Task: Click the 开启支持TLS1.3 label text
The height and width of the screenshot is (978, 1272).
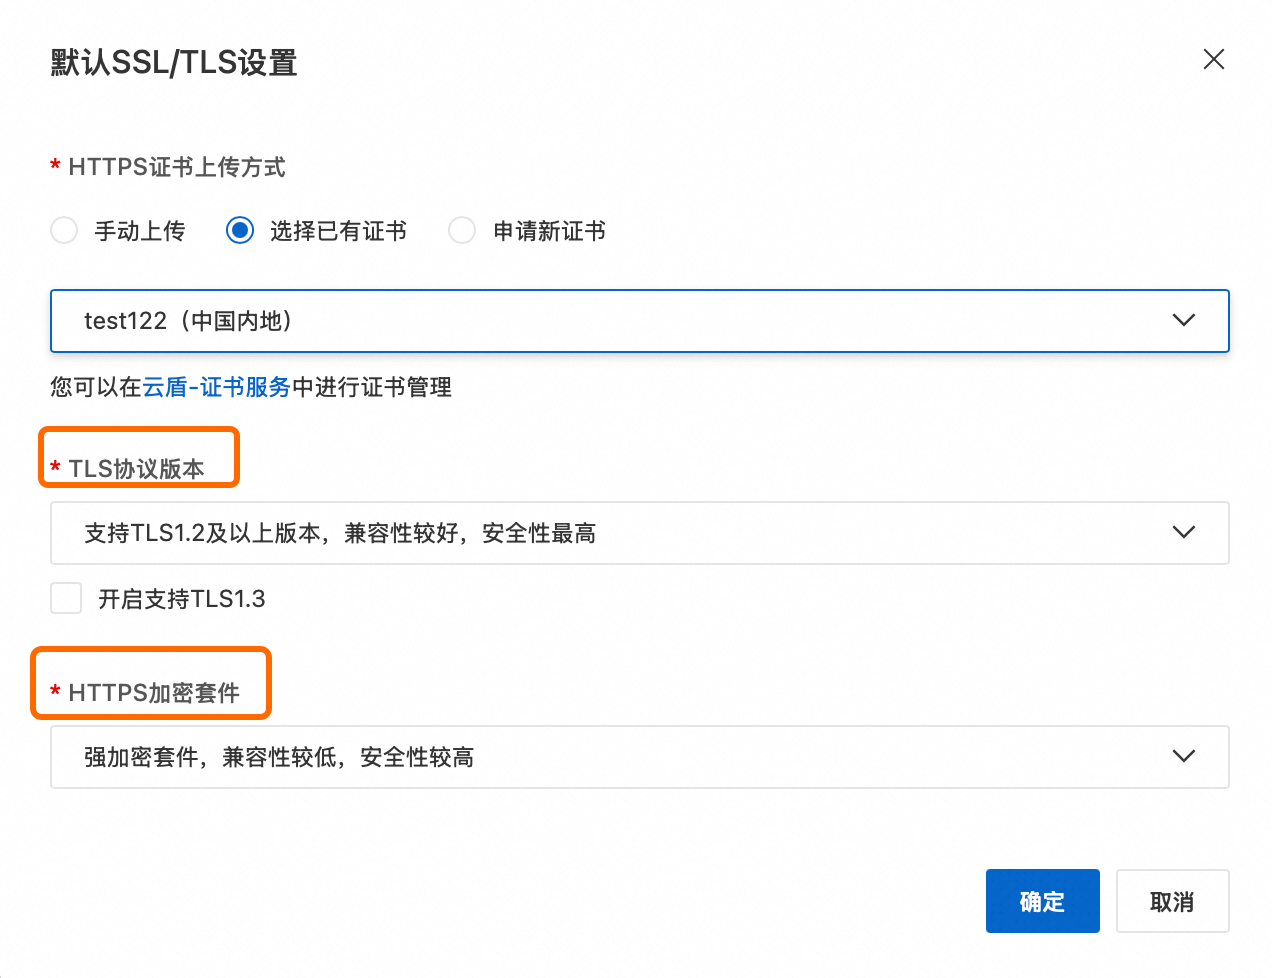Action: [x=181, y=599]
